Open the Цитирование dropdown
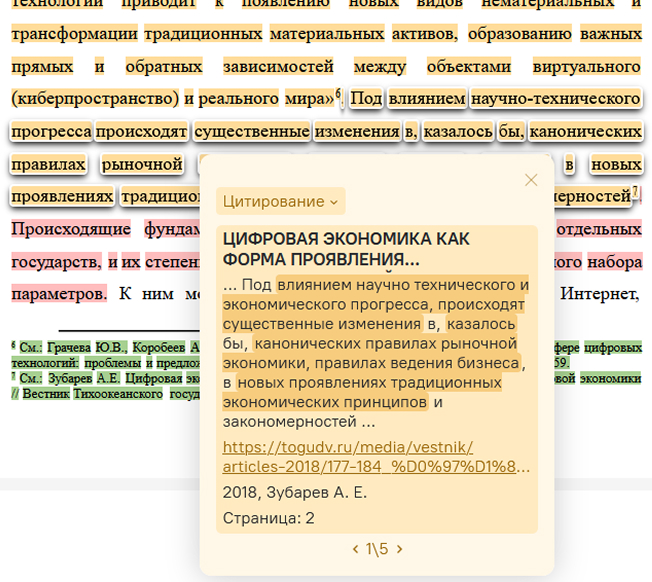This screenshot has height=582, width=652. [281, 201]
